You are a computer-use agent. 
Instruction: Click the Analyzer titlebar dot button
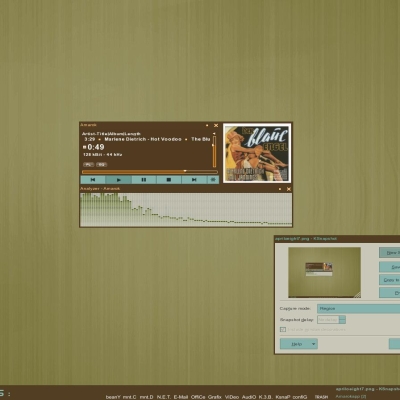point(280,189)
